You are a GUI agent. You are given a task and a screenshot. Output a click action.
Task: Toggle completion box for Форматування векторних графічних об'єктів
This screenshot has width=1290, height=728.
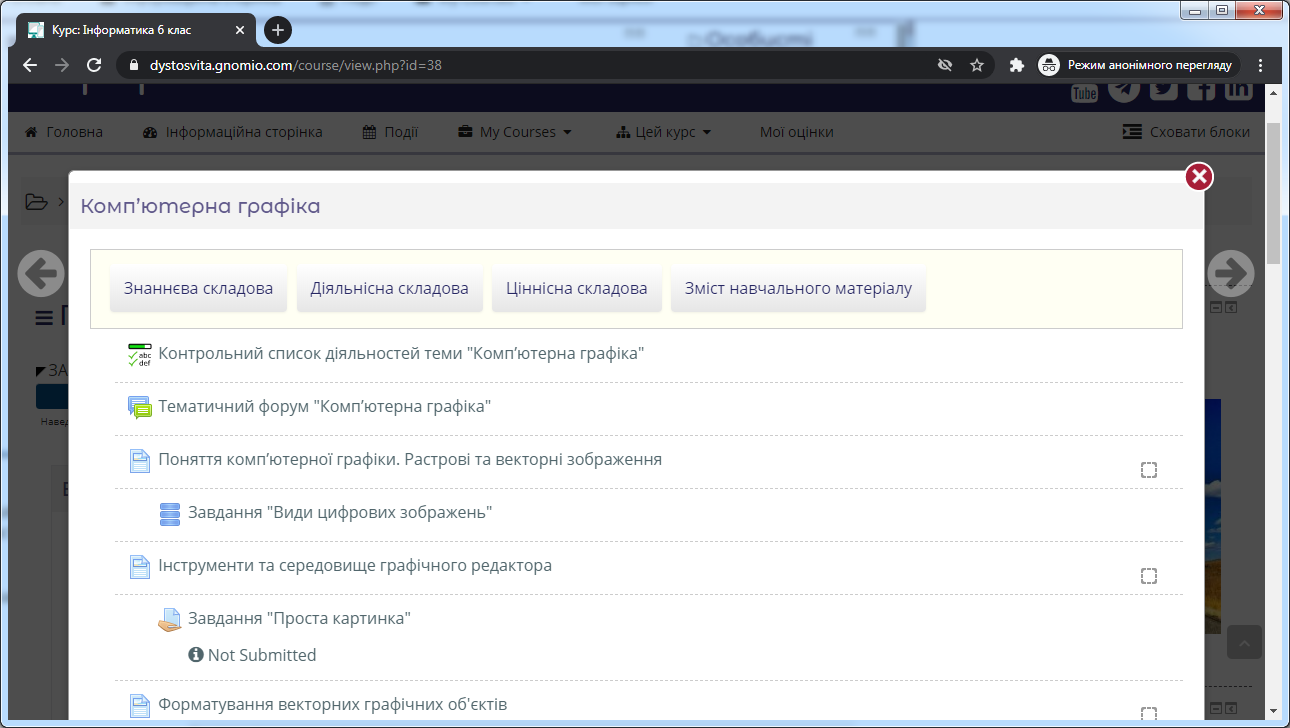point(1149,714)
